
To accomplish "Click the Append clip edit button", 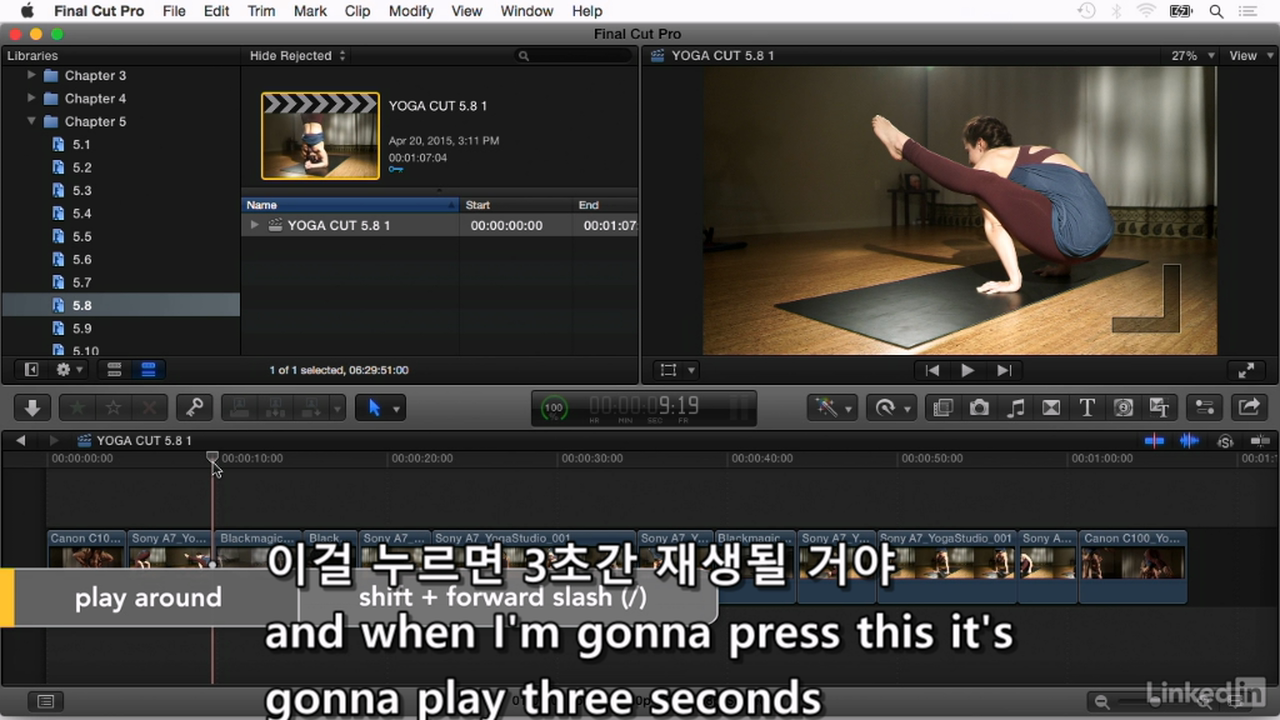I will (311, 407).
